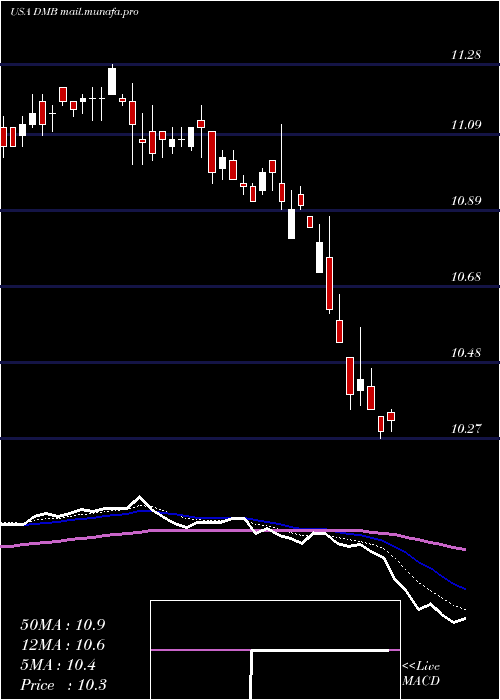The width and height of the screenshot is (500, 700).
Task: Click the USA DMB mail.munafa.pro title text
Action: tap(75, 12)
